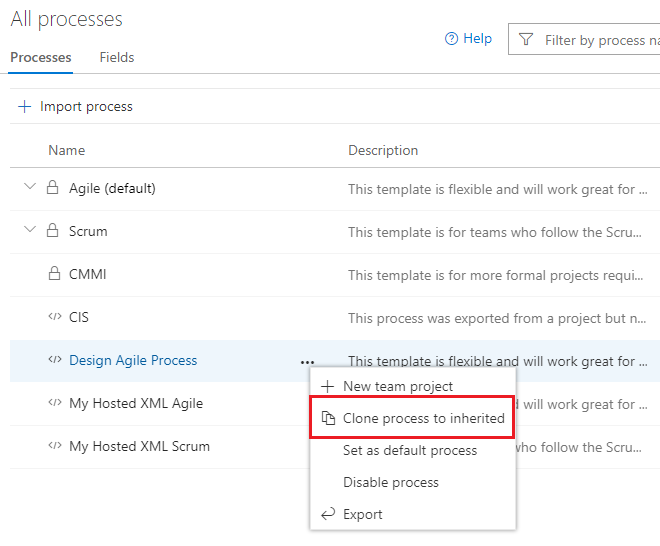
Task: Click the lock icon beside CMMI
Action: coord(54,273)
